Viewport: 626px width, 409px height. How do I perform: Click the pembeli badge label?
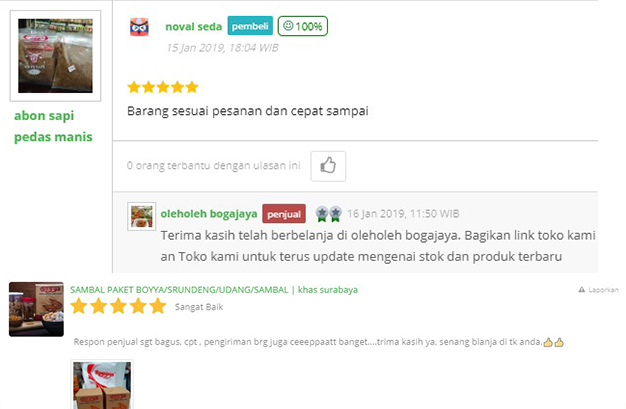click(250, 26)
